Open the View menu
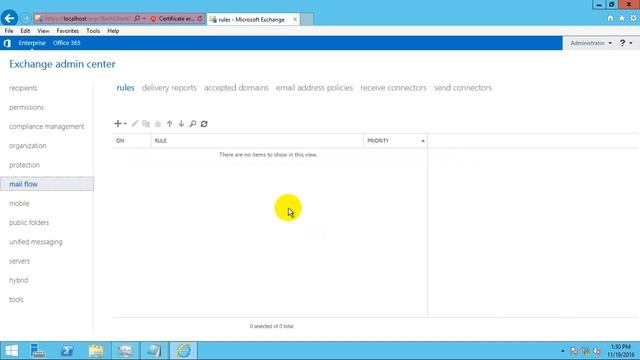Image resolution: width=640 pixels, height=360 pixels. click(43, 31)
